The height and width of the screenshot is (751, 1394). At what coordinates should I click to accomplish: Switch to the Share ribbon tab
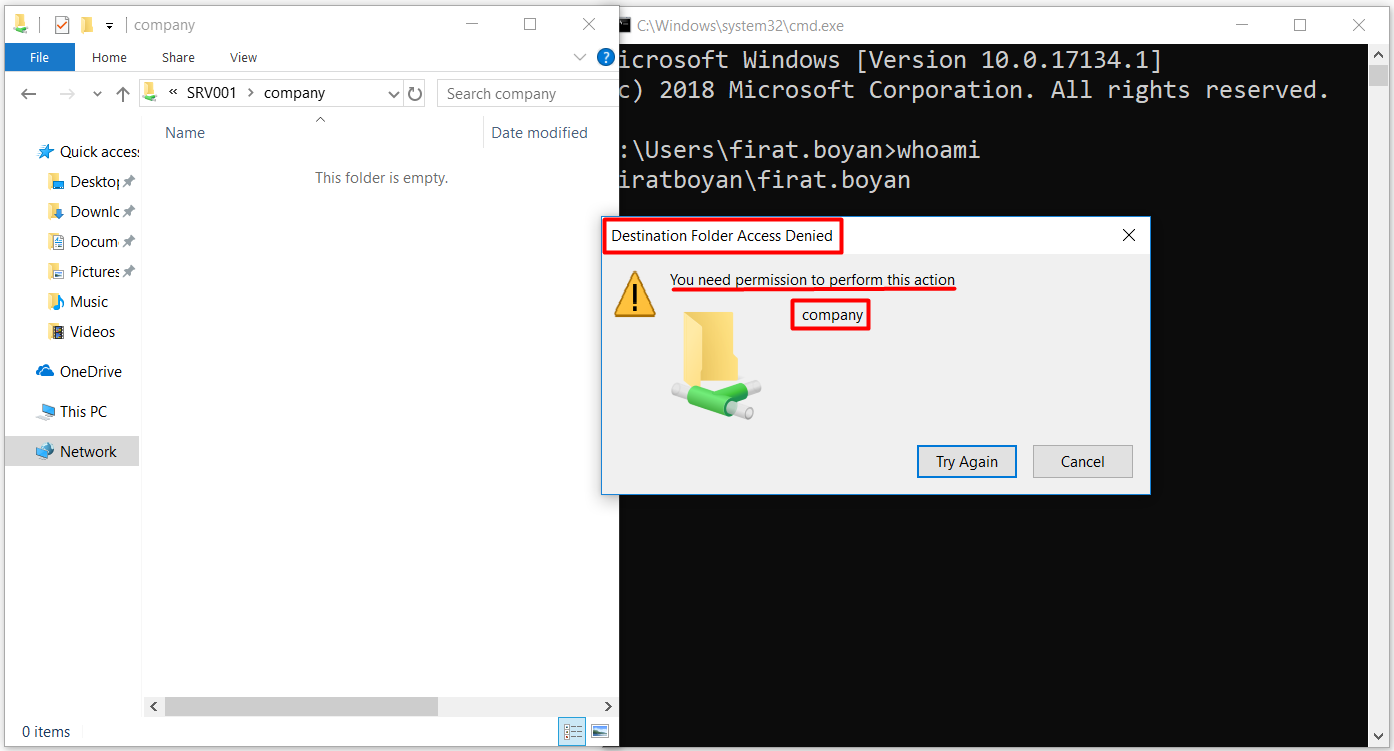(x=178, y=57)
